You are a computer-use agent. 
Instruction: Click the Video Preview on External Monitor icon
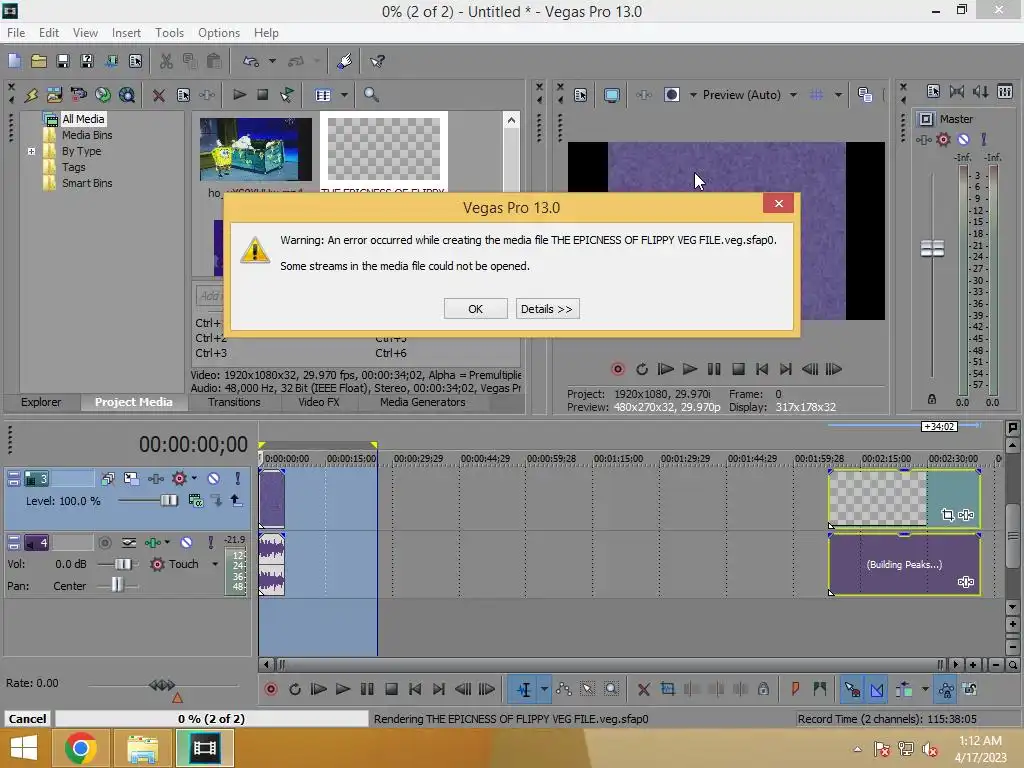coord(612,95)
